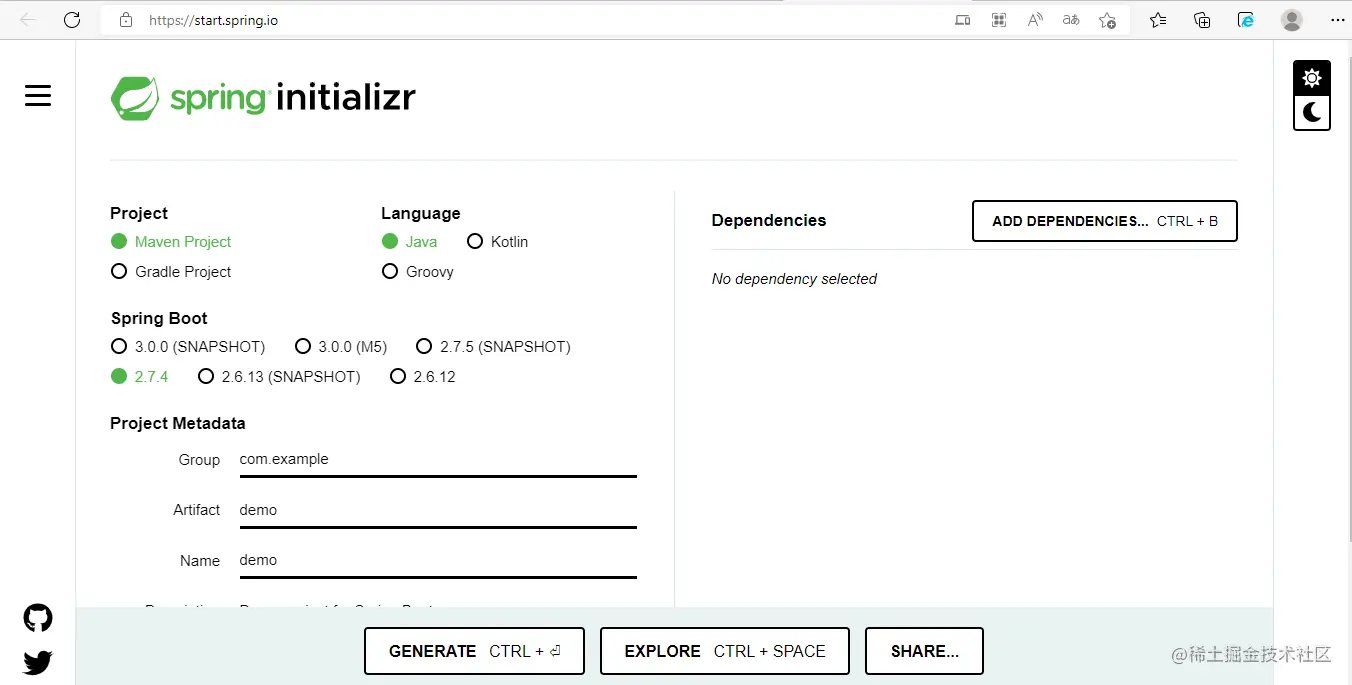Viewport: 1352px width, 685px height.
Task: Click the GENERATE button
Action: (474, 651)
